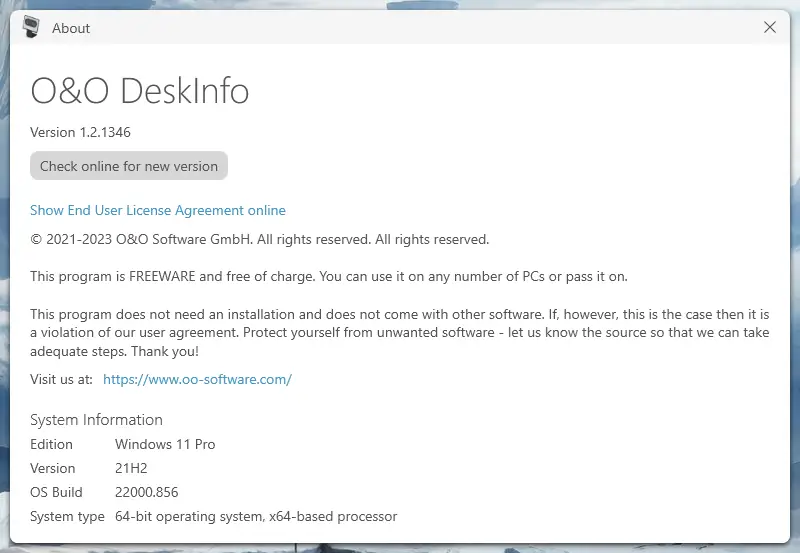800x553 pixels.
Task: Click the About title bar text
Action: pyautogui.click(x=71, y=28)
